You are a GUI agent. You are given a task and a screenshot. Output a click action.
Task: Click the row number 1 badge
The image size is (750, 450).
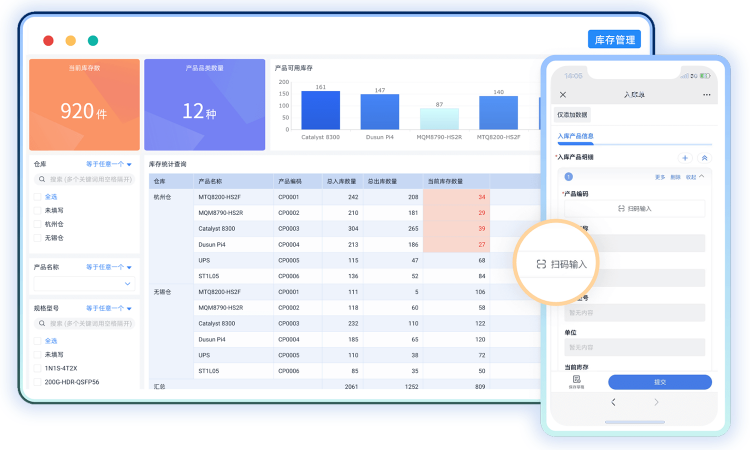pos(569,177)
